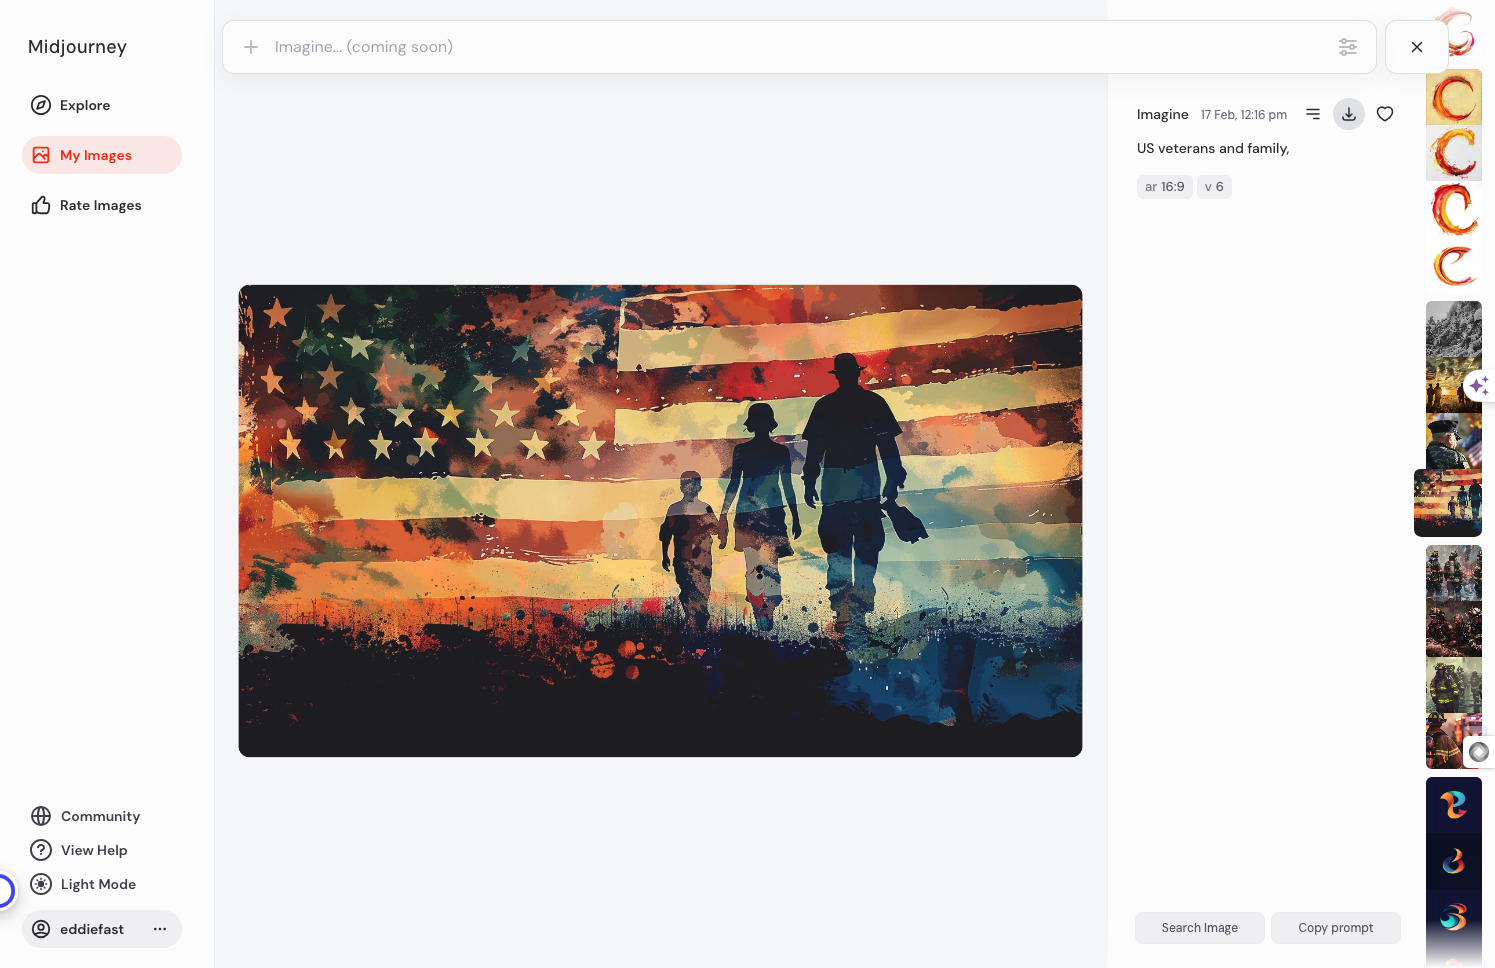Click the v 6 version tag
This screenshot has width=1495, height=968.
coord(1214,187)
